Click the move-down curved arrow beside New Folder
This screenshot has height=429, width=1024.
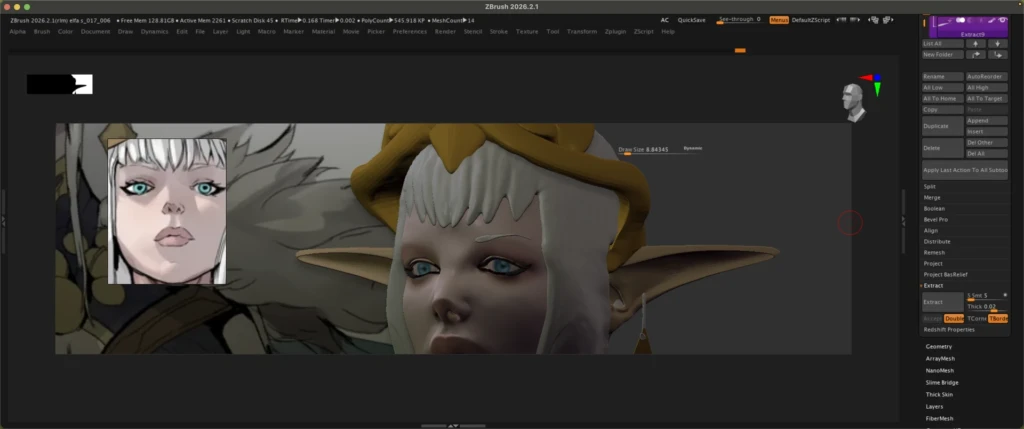[998, 55]
